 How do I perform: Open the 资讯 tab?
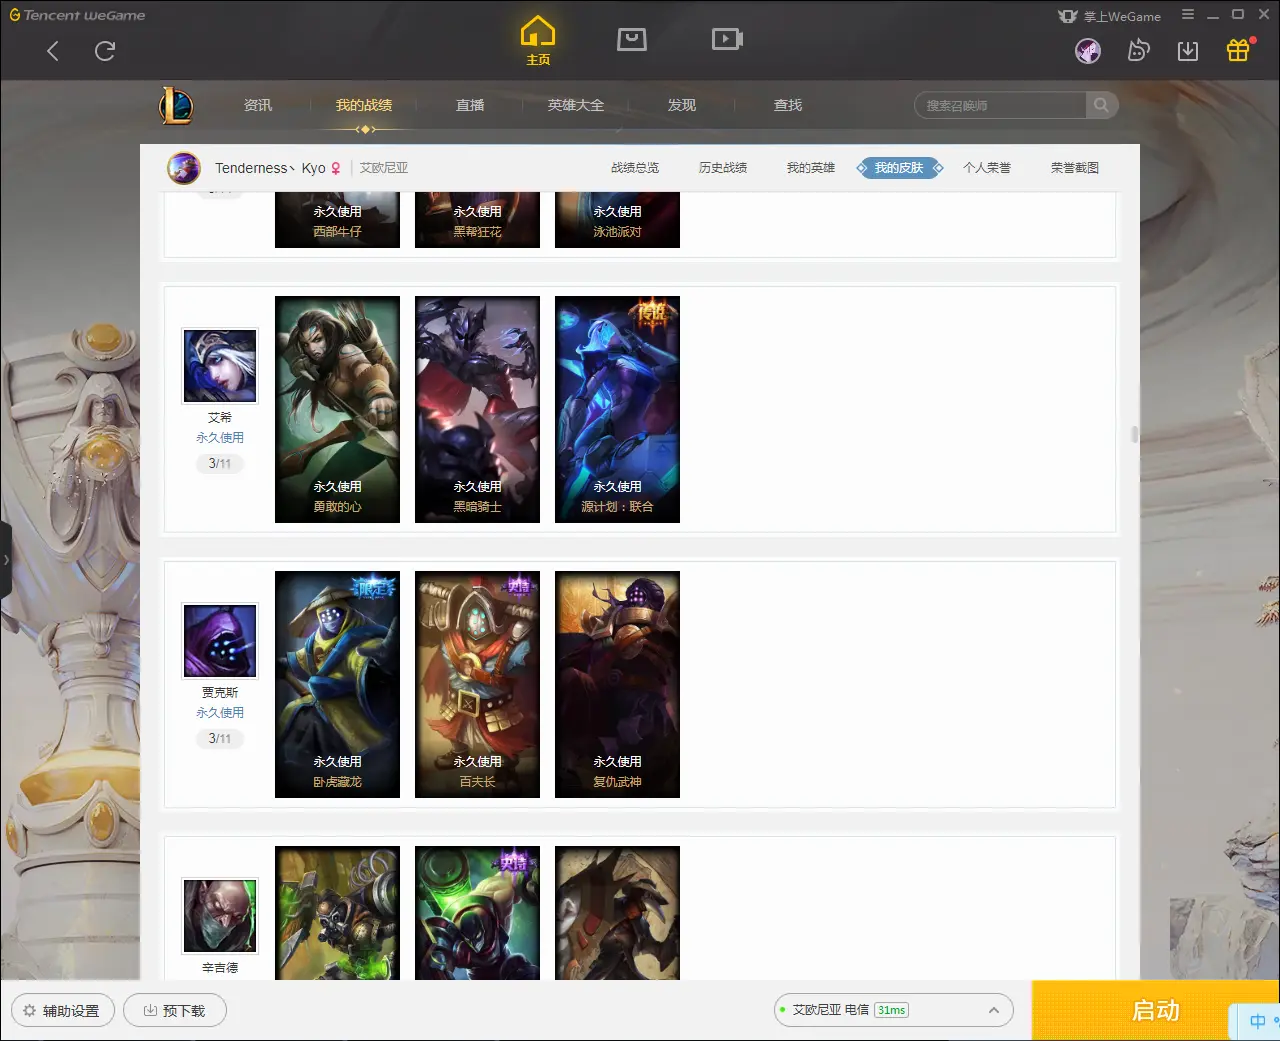point(257,105)
